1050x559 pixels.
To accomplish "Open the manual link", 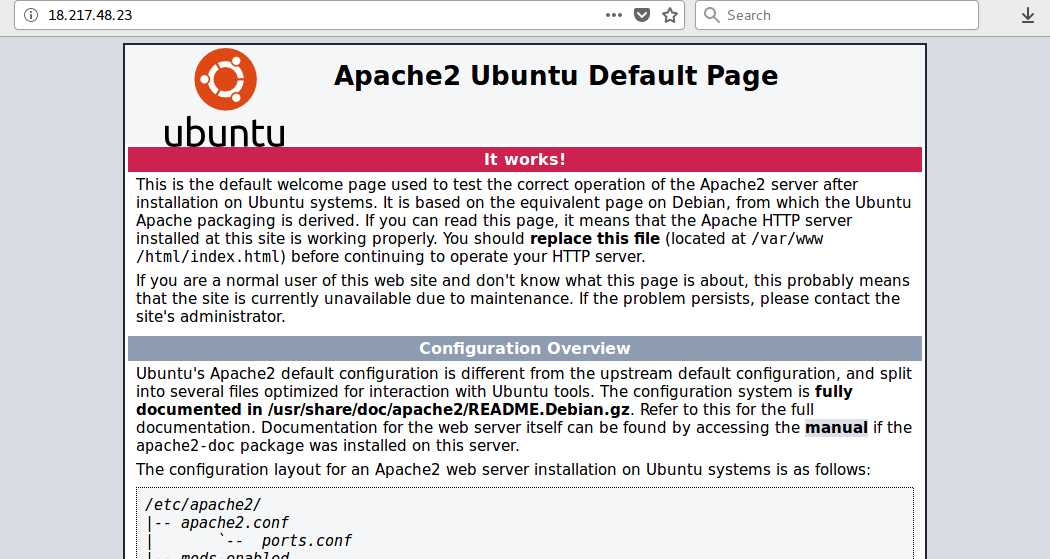I will click(836, 428).
